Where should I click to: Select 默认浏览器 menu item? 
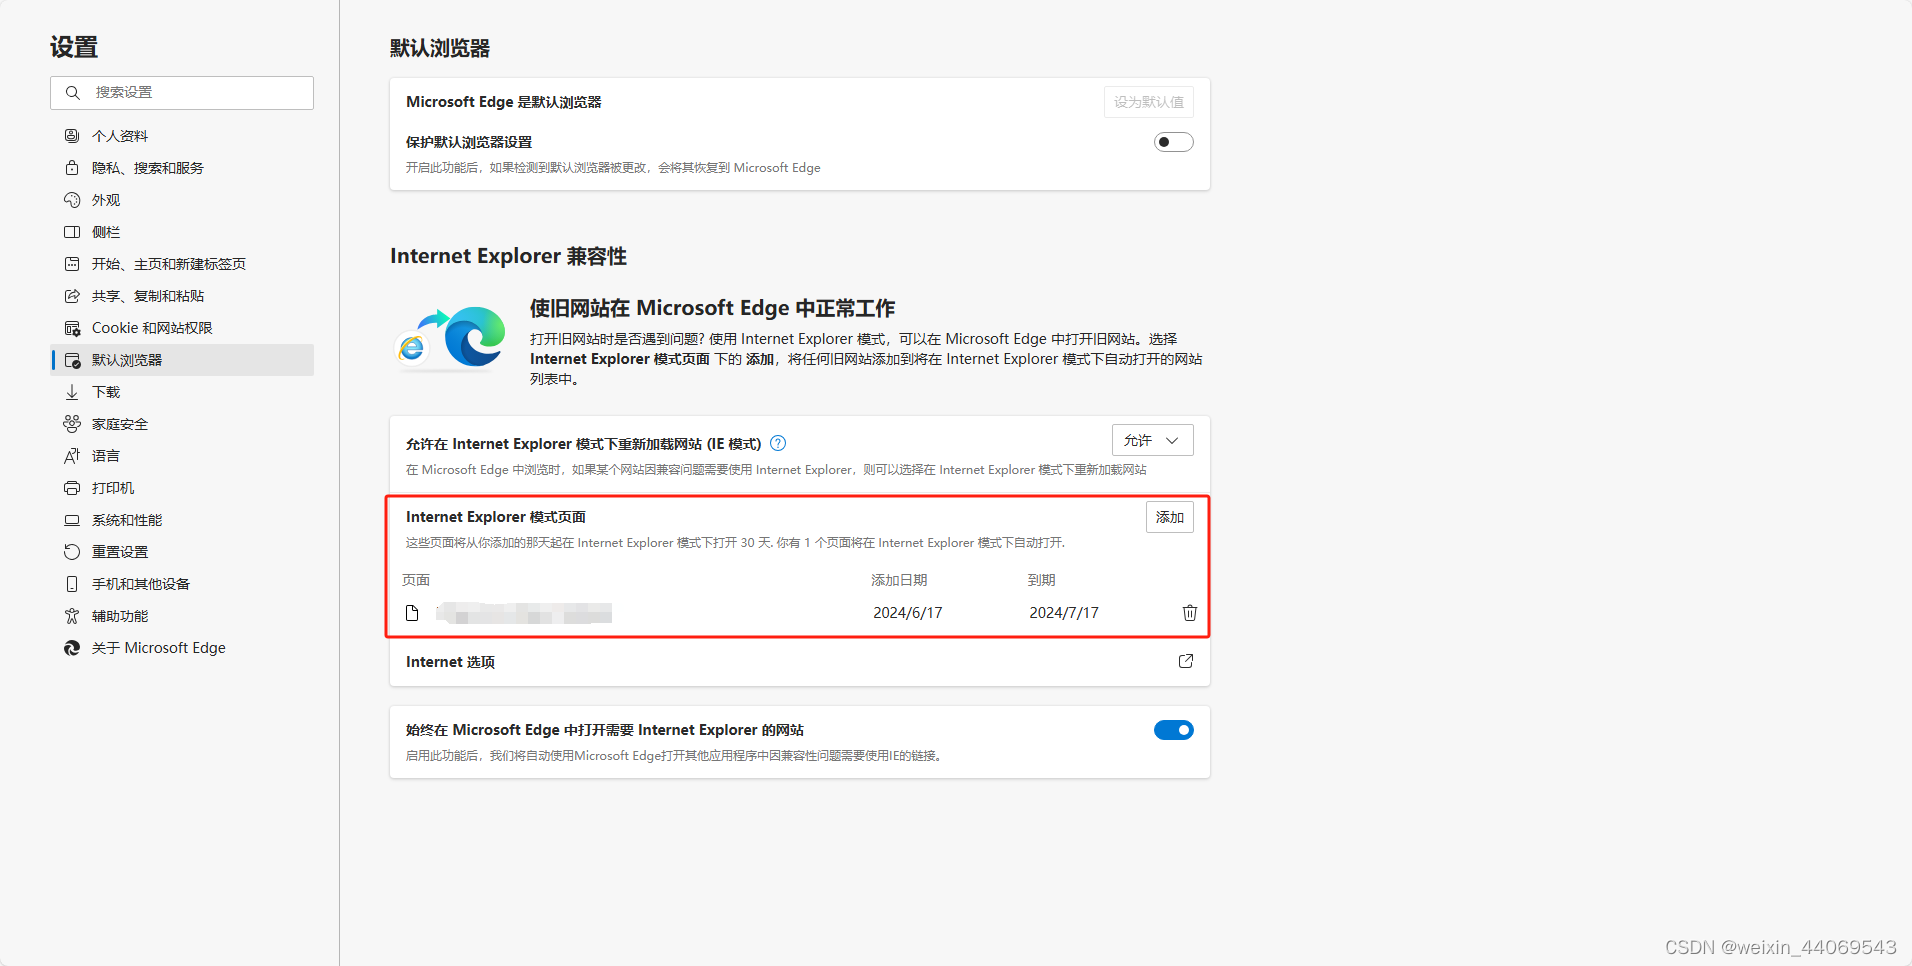[x=182, y=360]
